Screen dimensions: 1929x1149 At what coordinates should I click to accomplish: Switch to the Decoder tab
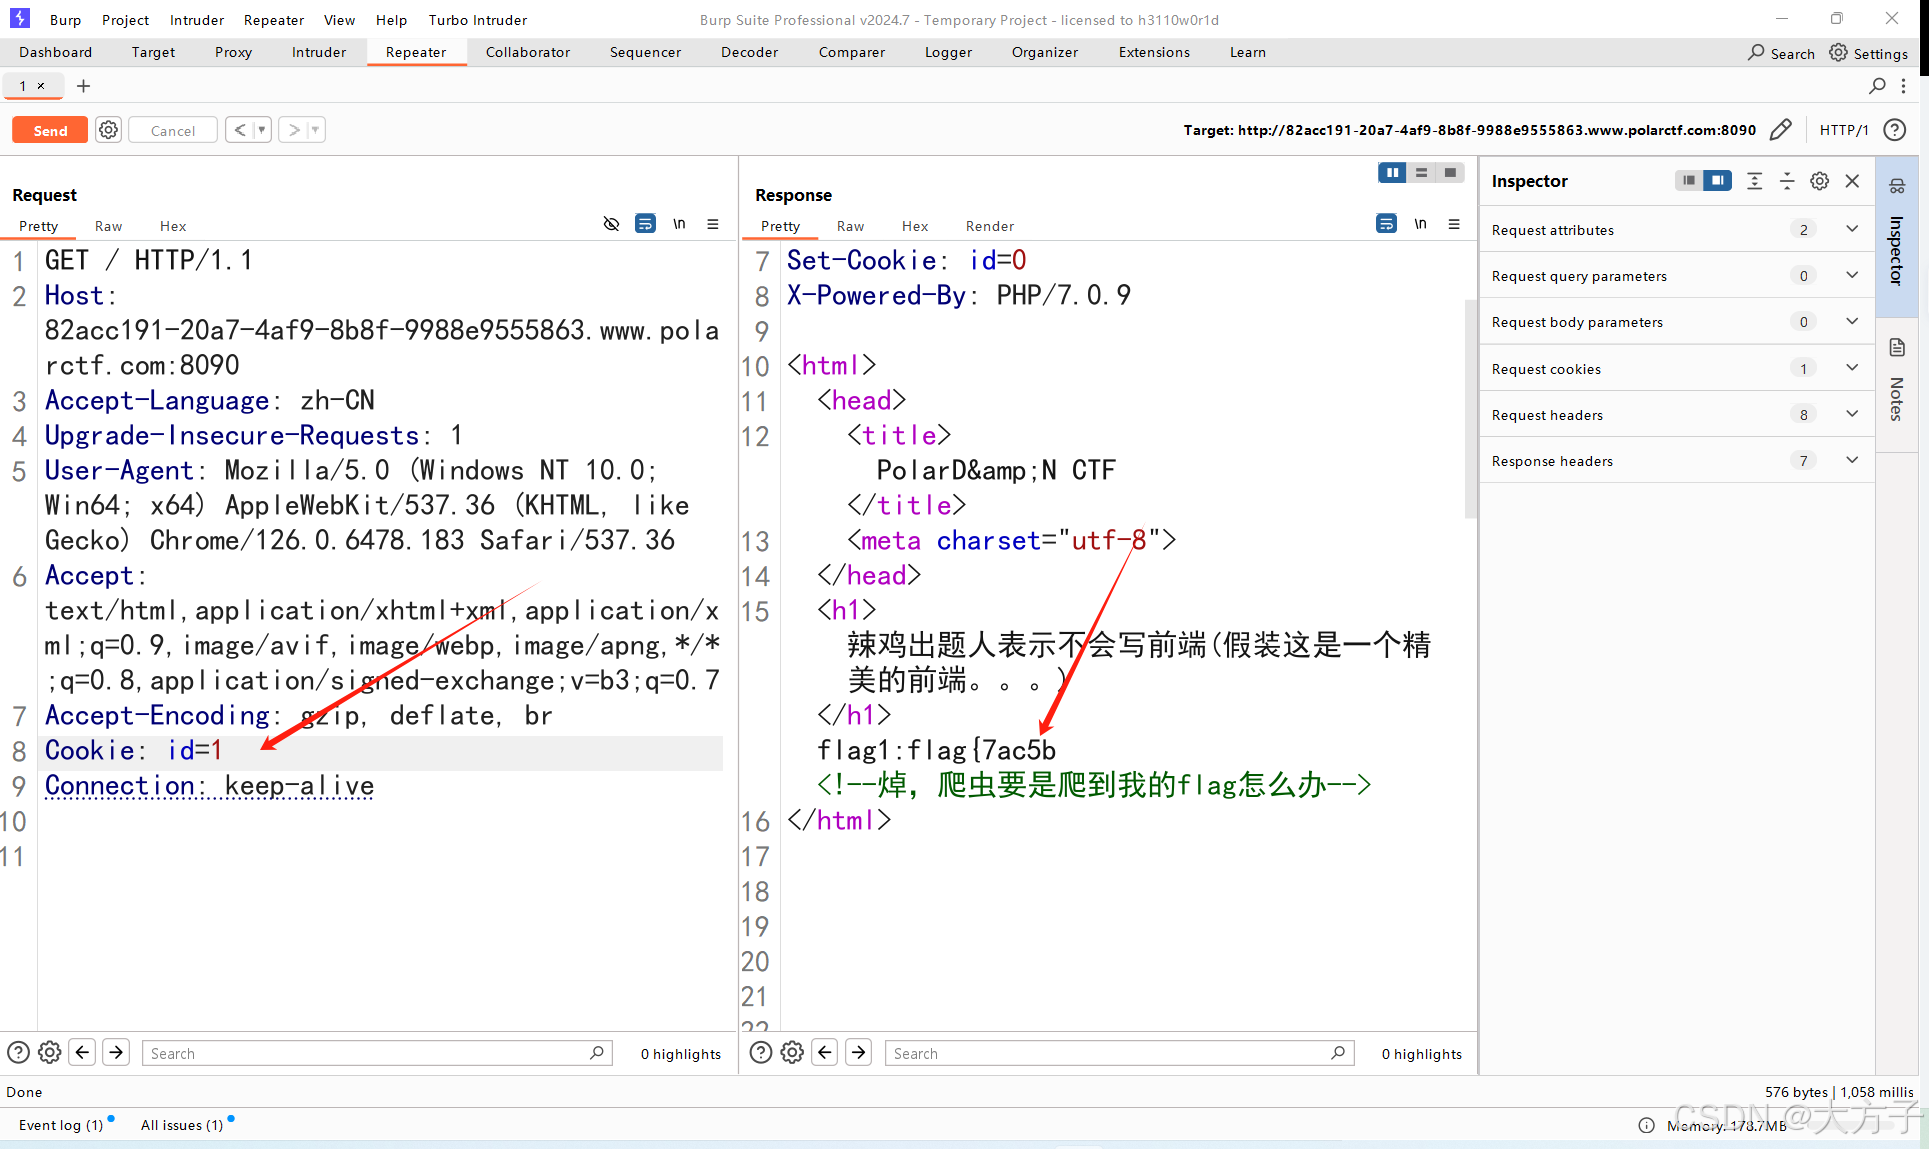pyautogui.click(x=749, y=52)
